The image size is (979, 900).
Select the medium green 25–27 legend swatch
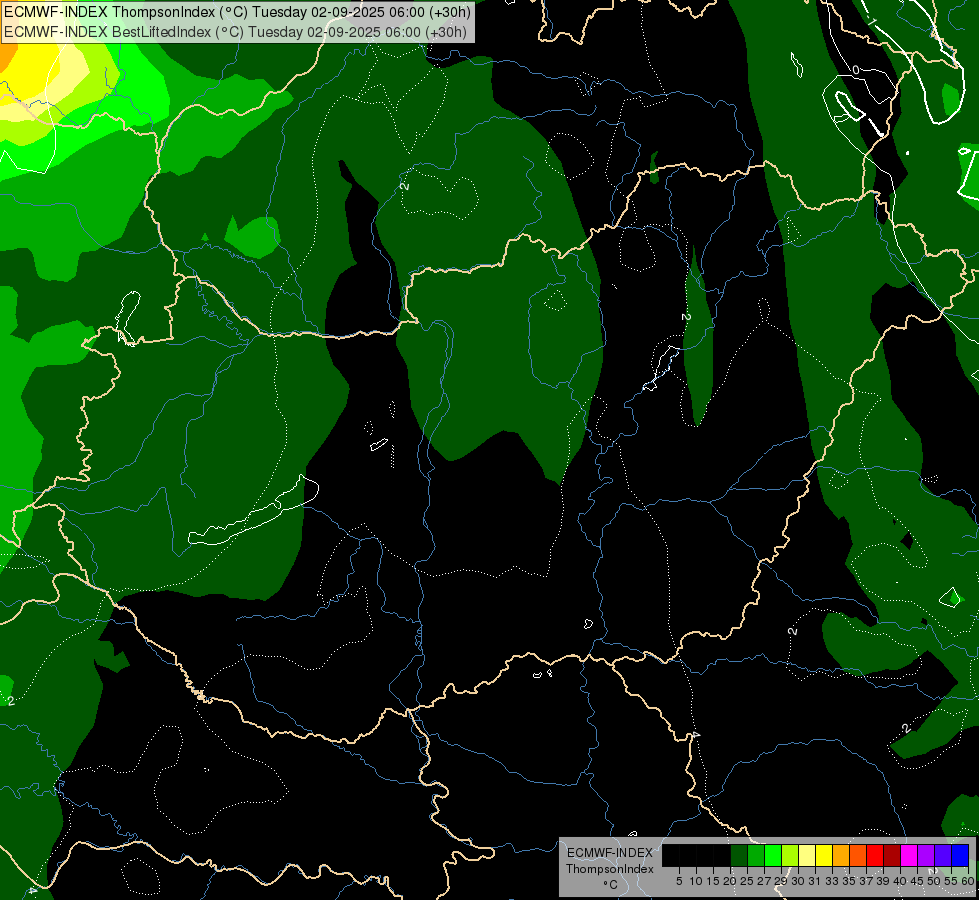coord(756,855)
